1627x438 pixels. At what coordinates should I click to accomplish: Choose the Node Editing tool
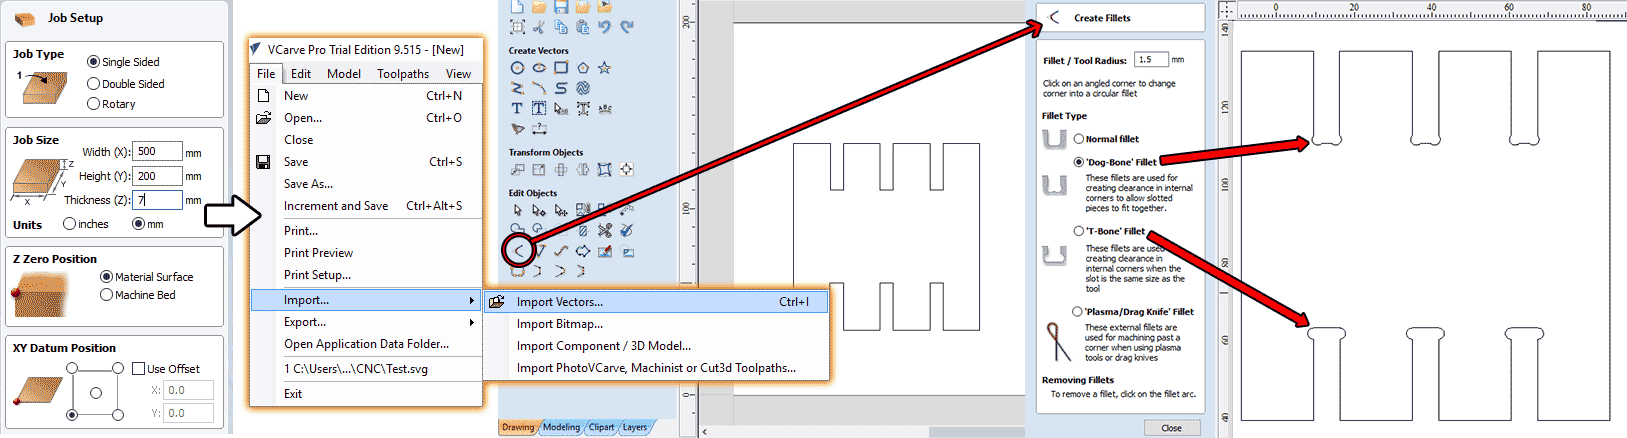[539, 209]
